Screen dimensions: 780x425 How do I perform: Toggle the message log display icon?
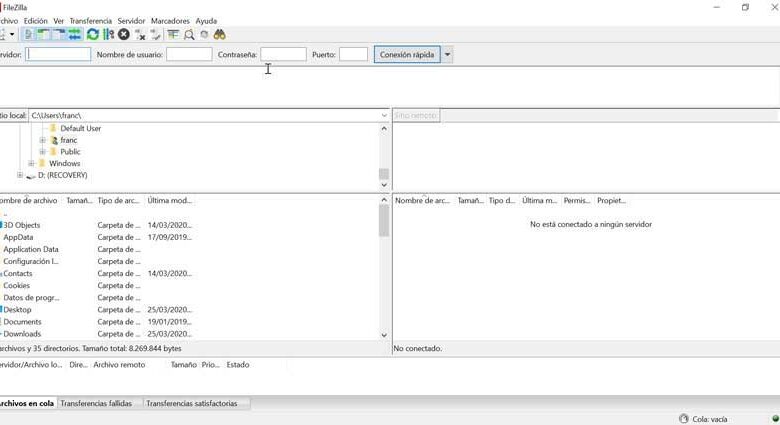tap(28, 34)
